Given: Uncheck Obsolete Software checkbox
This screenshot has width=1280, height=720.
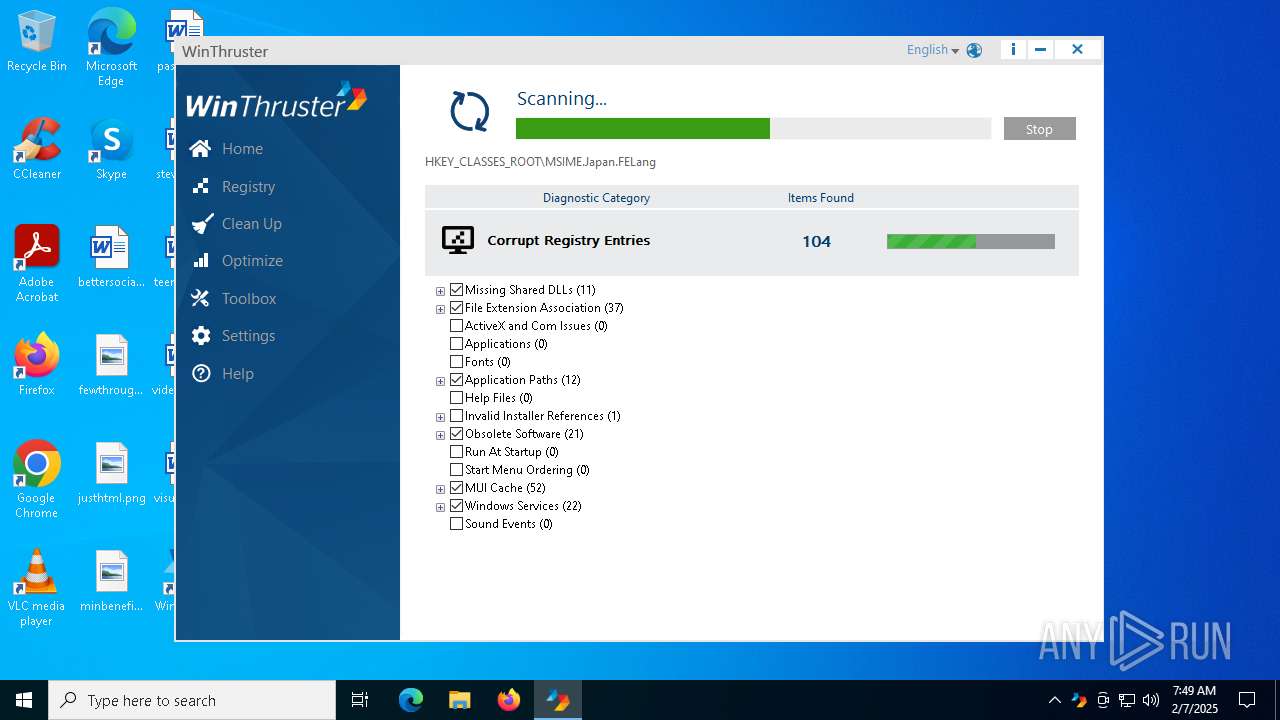Looking at the screenshot, I should click(x=456, y=434).
